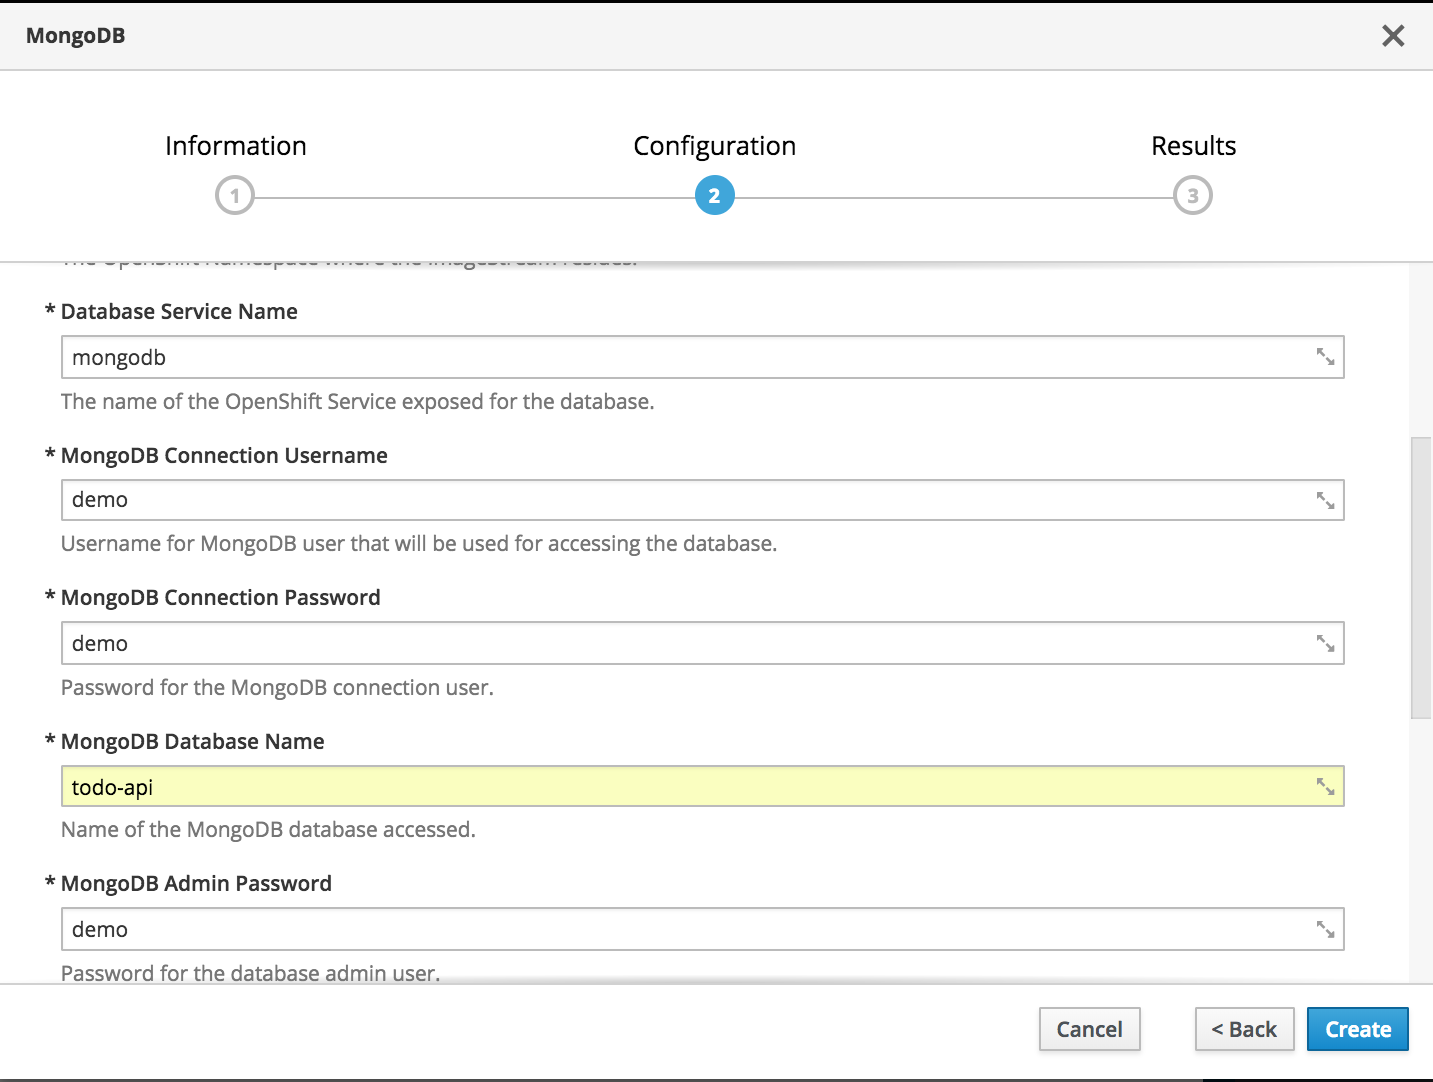Focus the MongoDB Connection Password input

coord(703,643)
